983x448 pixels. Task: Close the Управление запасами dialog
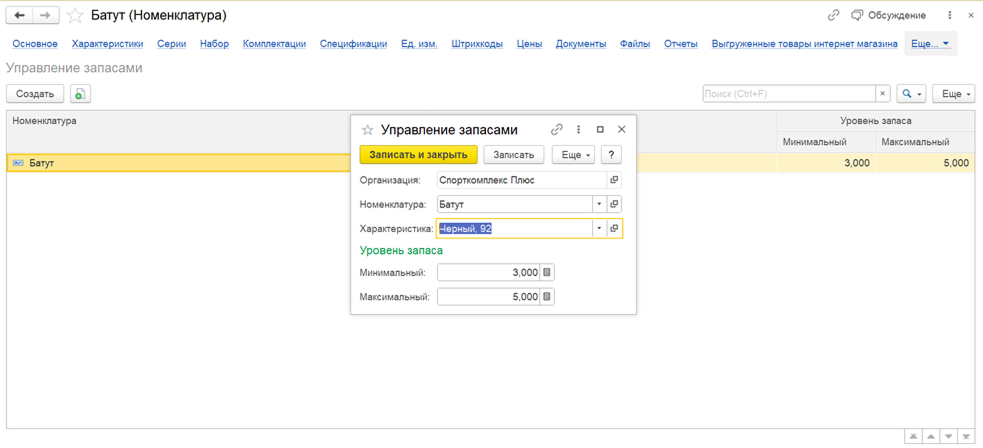pos(622,130)
